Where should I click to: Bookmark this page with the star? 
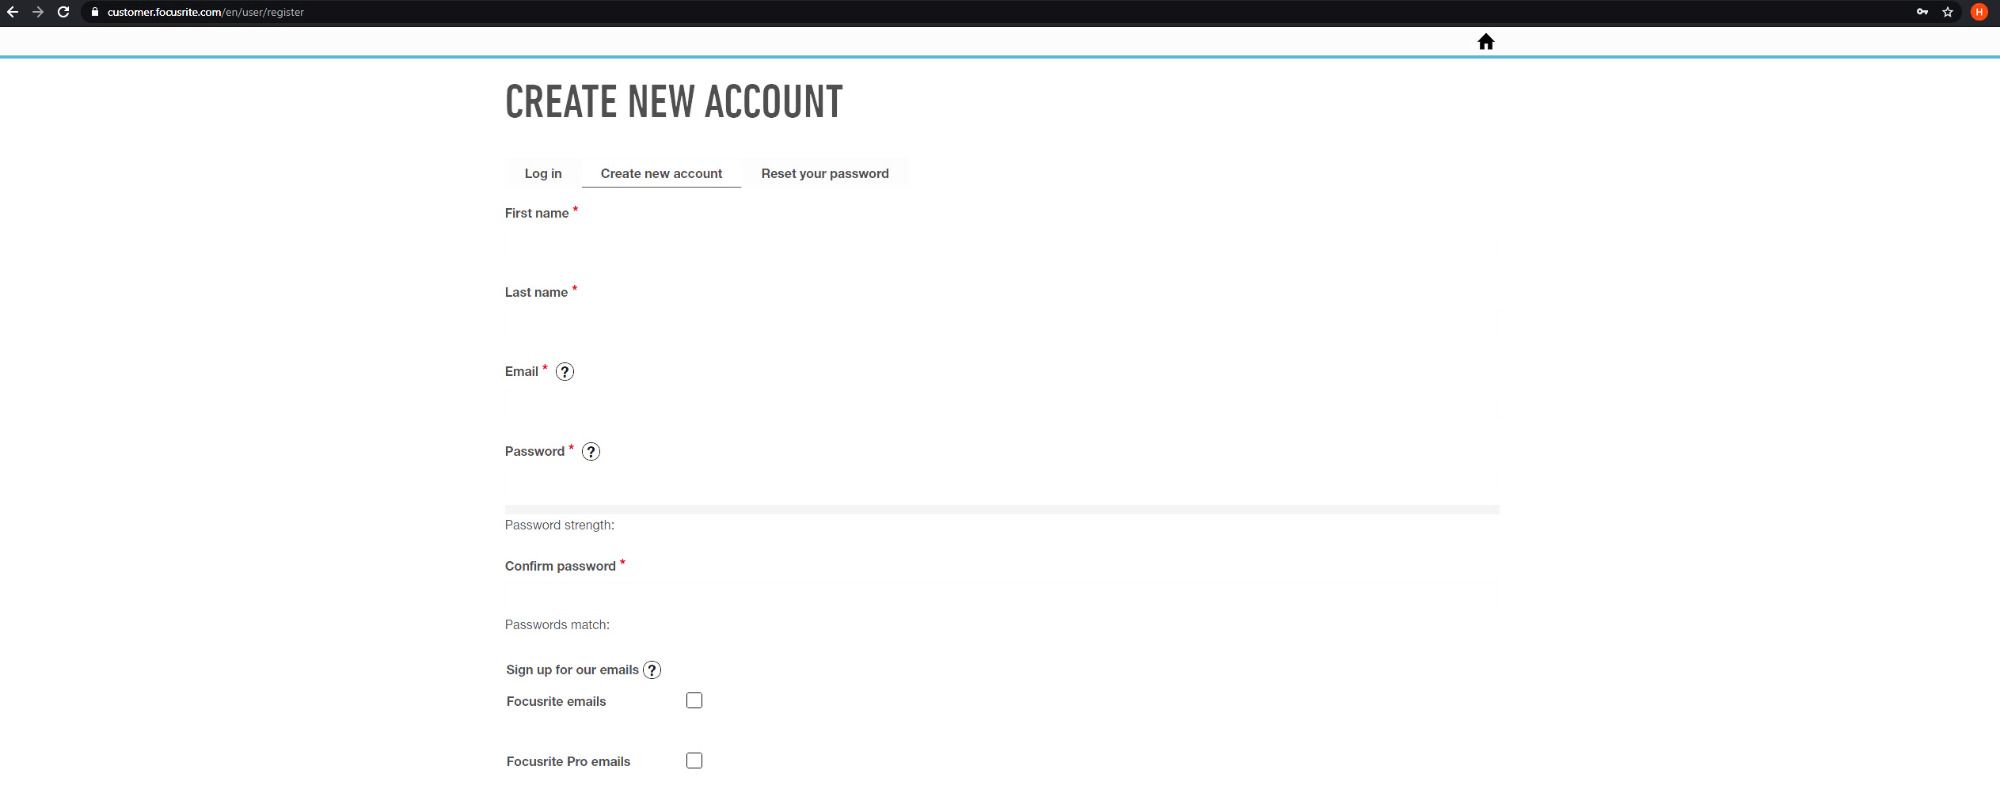[1948, 12]
